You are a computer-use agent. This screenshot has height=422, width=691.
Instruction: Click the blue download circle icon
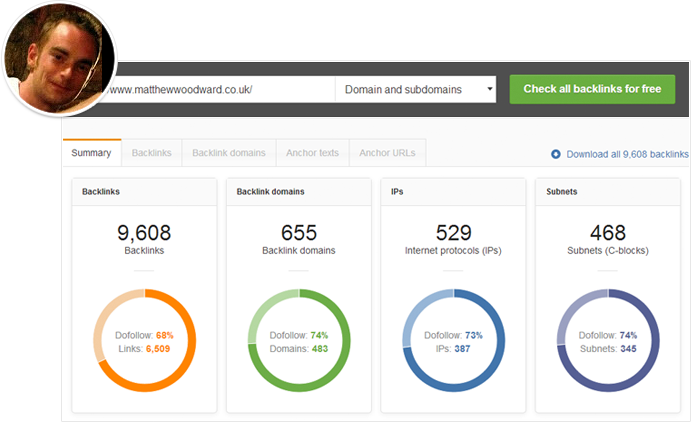tap(556, 154)
